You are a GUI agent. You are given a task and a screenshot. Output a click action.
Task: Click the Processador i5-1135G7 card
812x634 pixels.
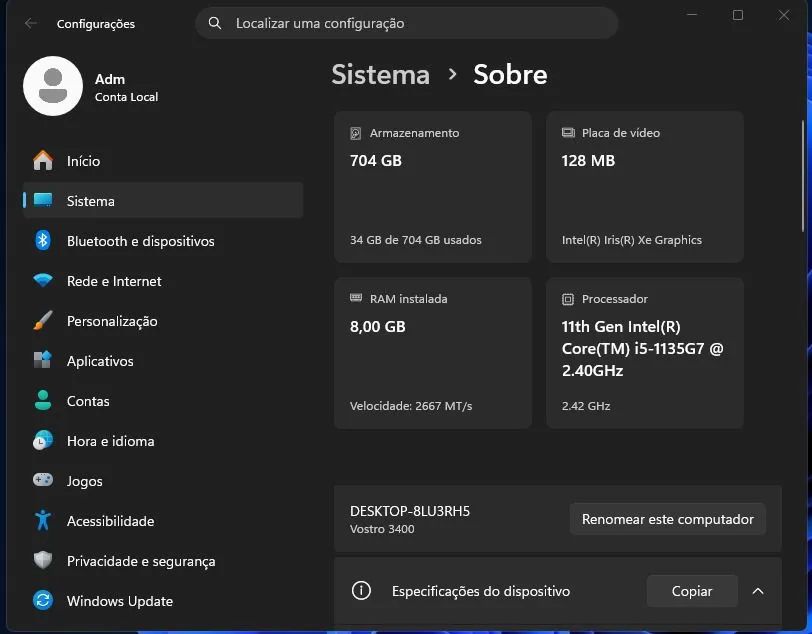(x=645, y=353)
